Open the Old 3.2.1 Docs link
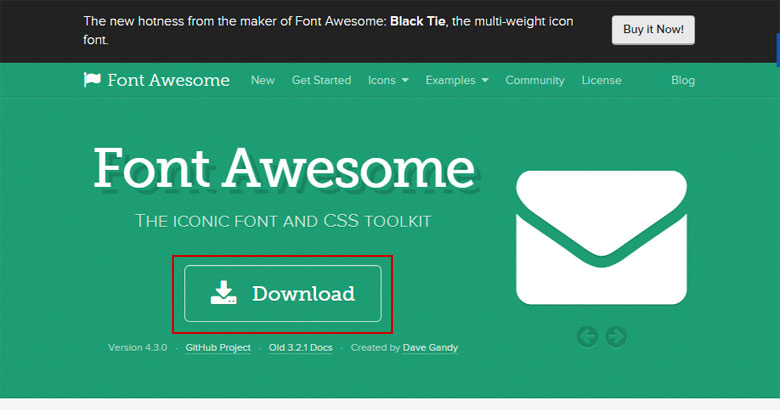This screenshot has width=780, height=410. click(300, 347)
